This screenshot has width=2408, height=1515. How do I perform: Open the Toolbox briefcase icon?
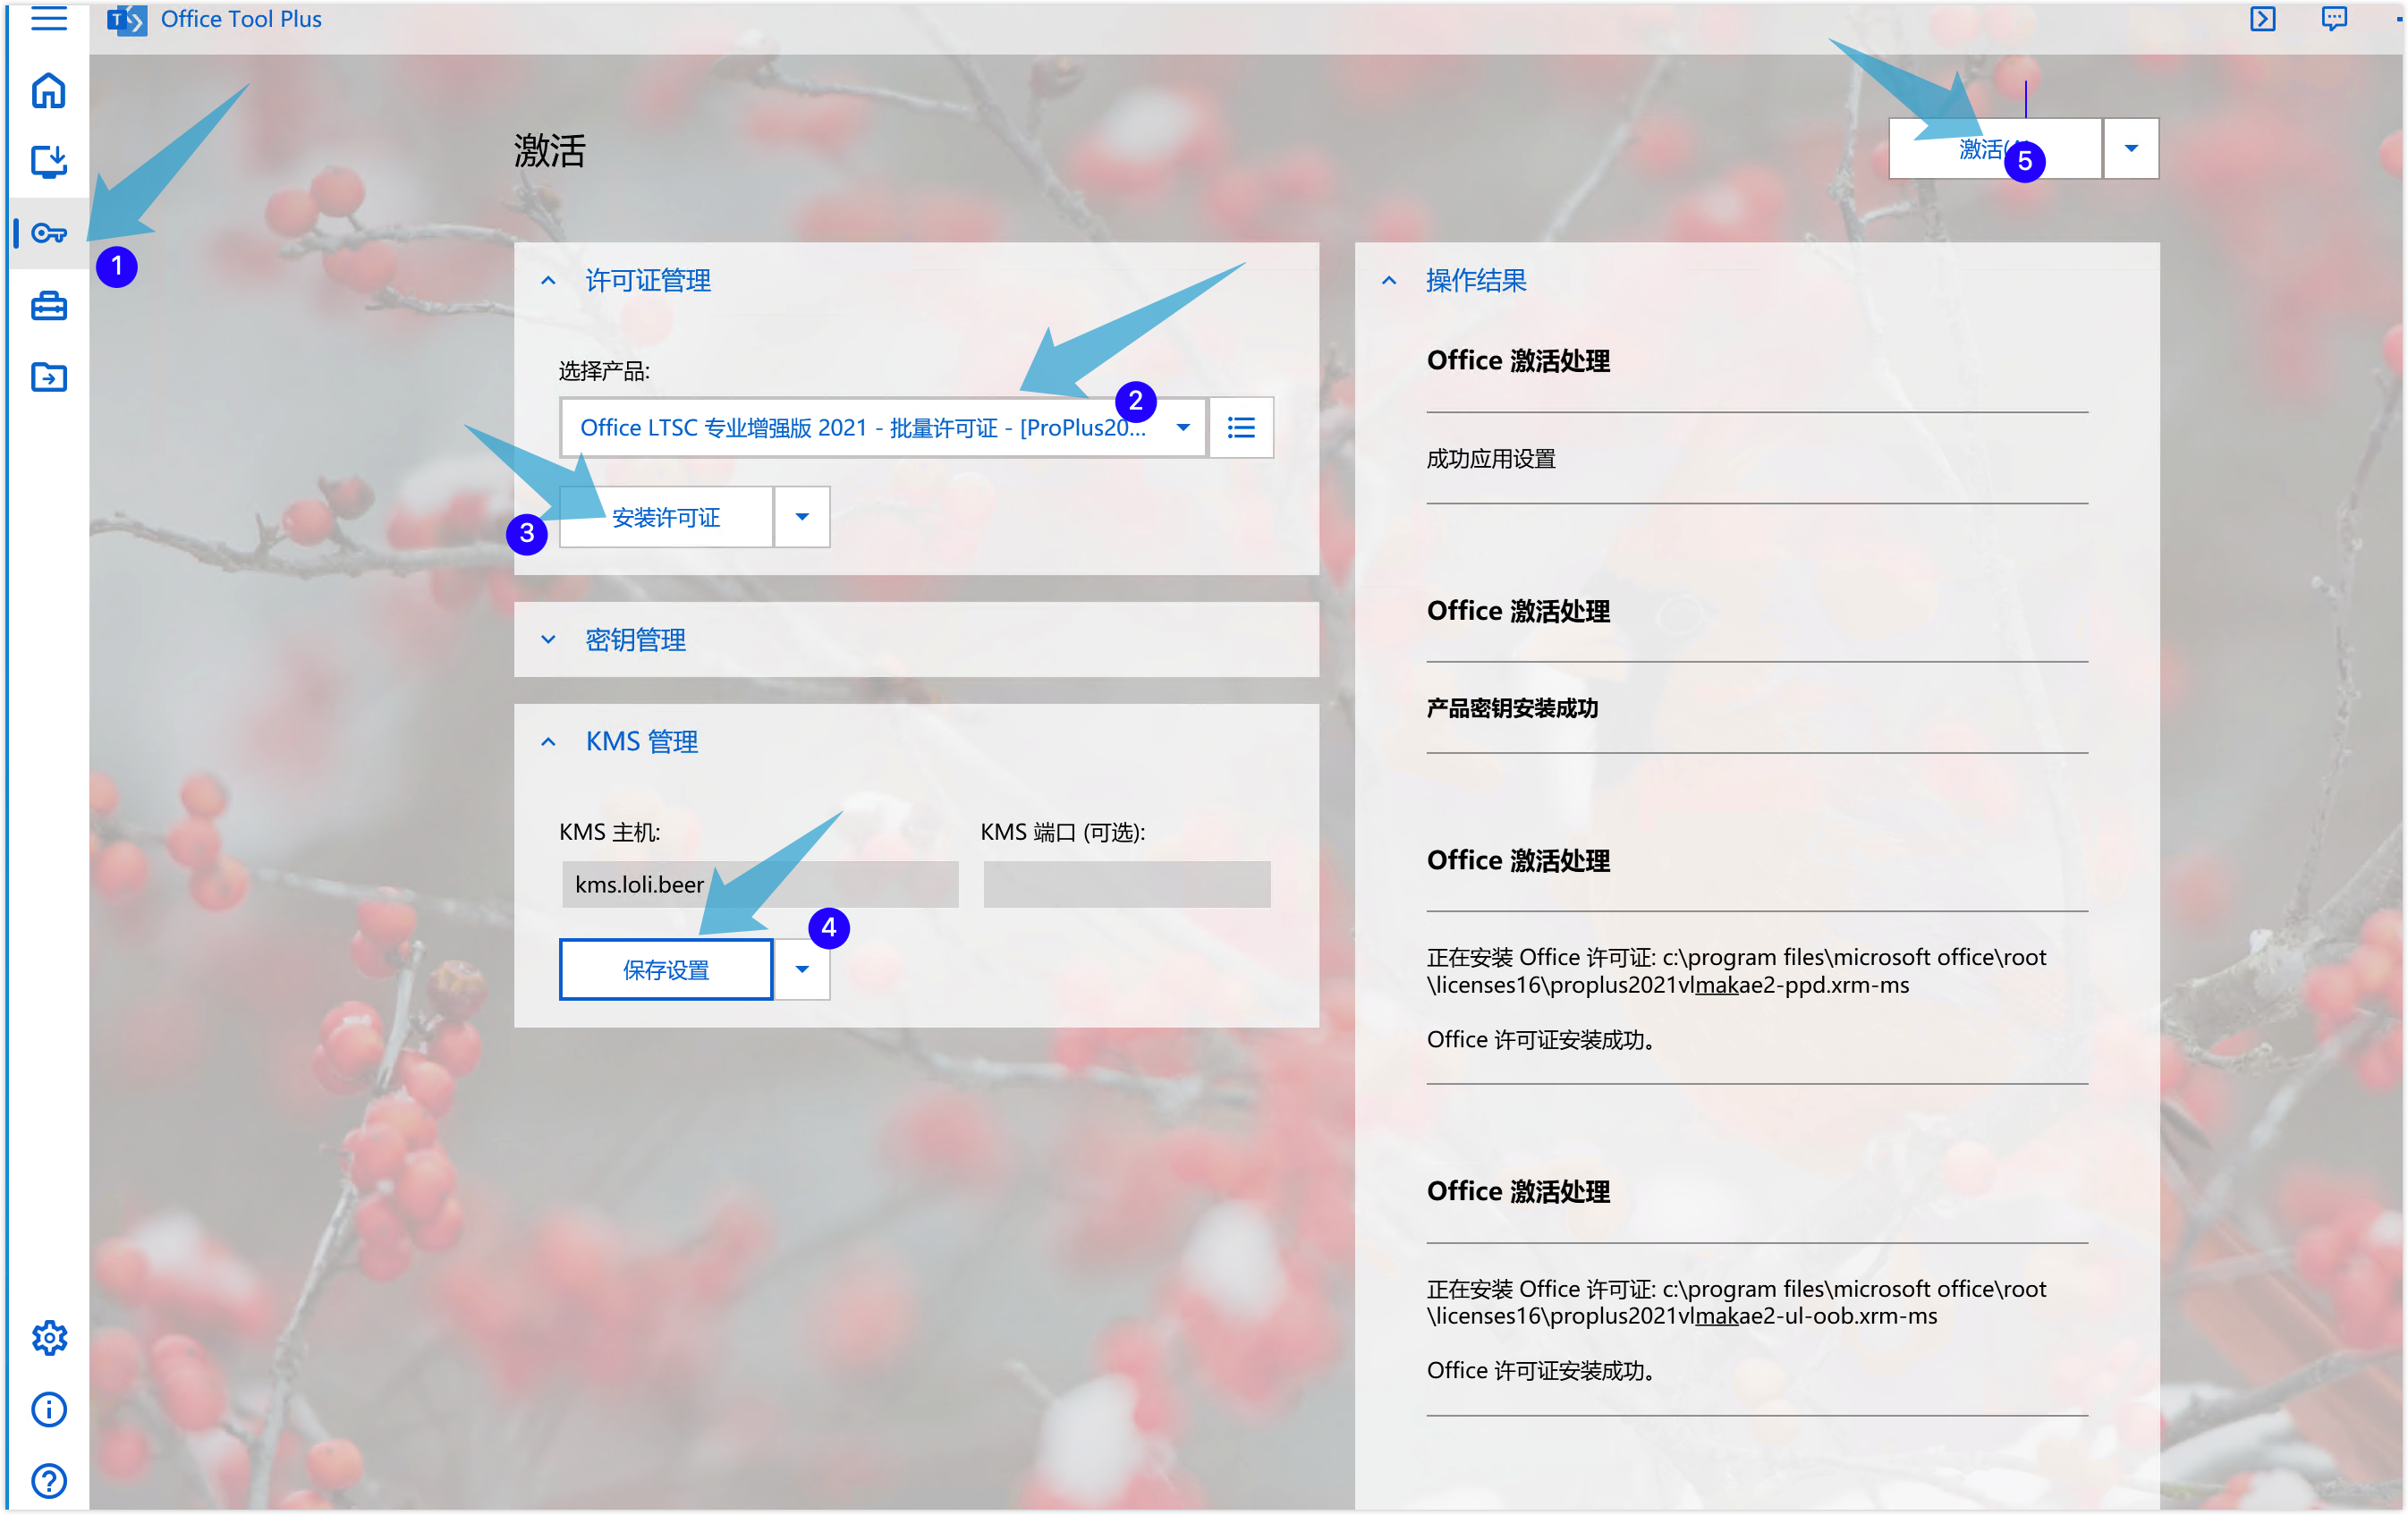(x=48, y=306)
